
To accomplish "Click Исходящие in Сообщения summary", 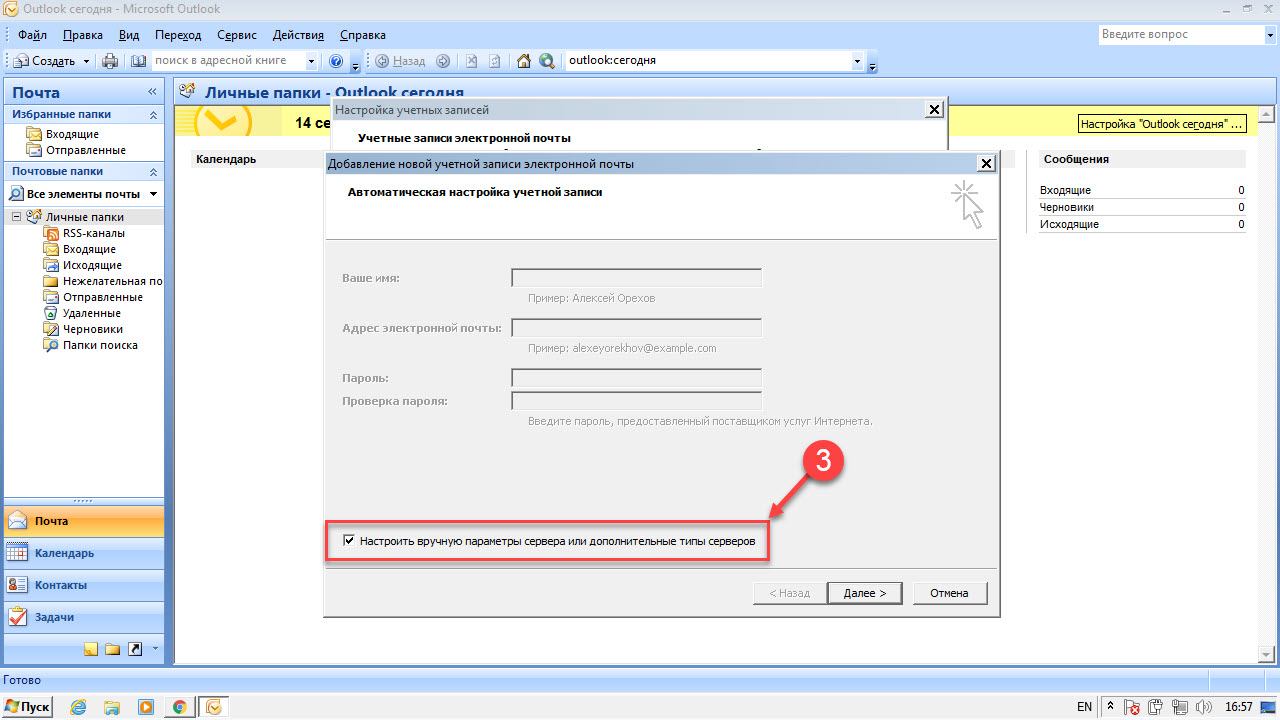I will tap(1069, 224).
